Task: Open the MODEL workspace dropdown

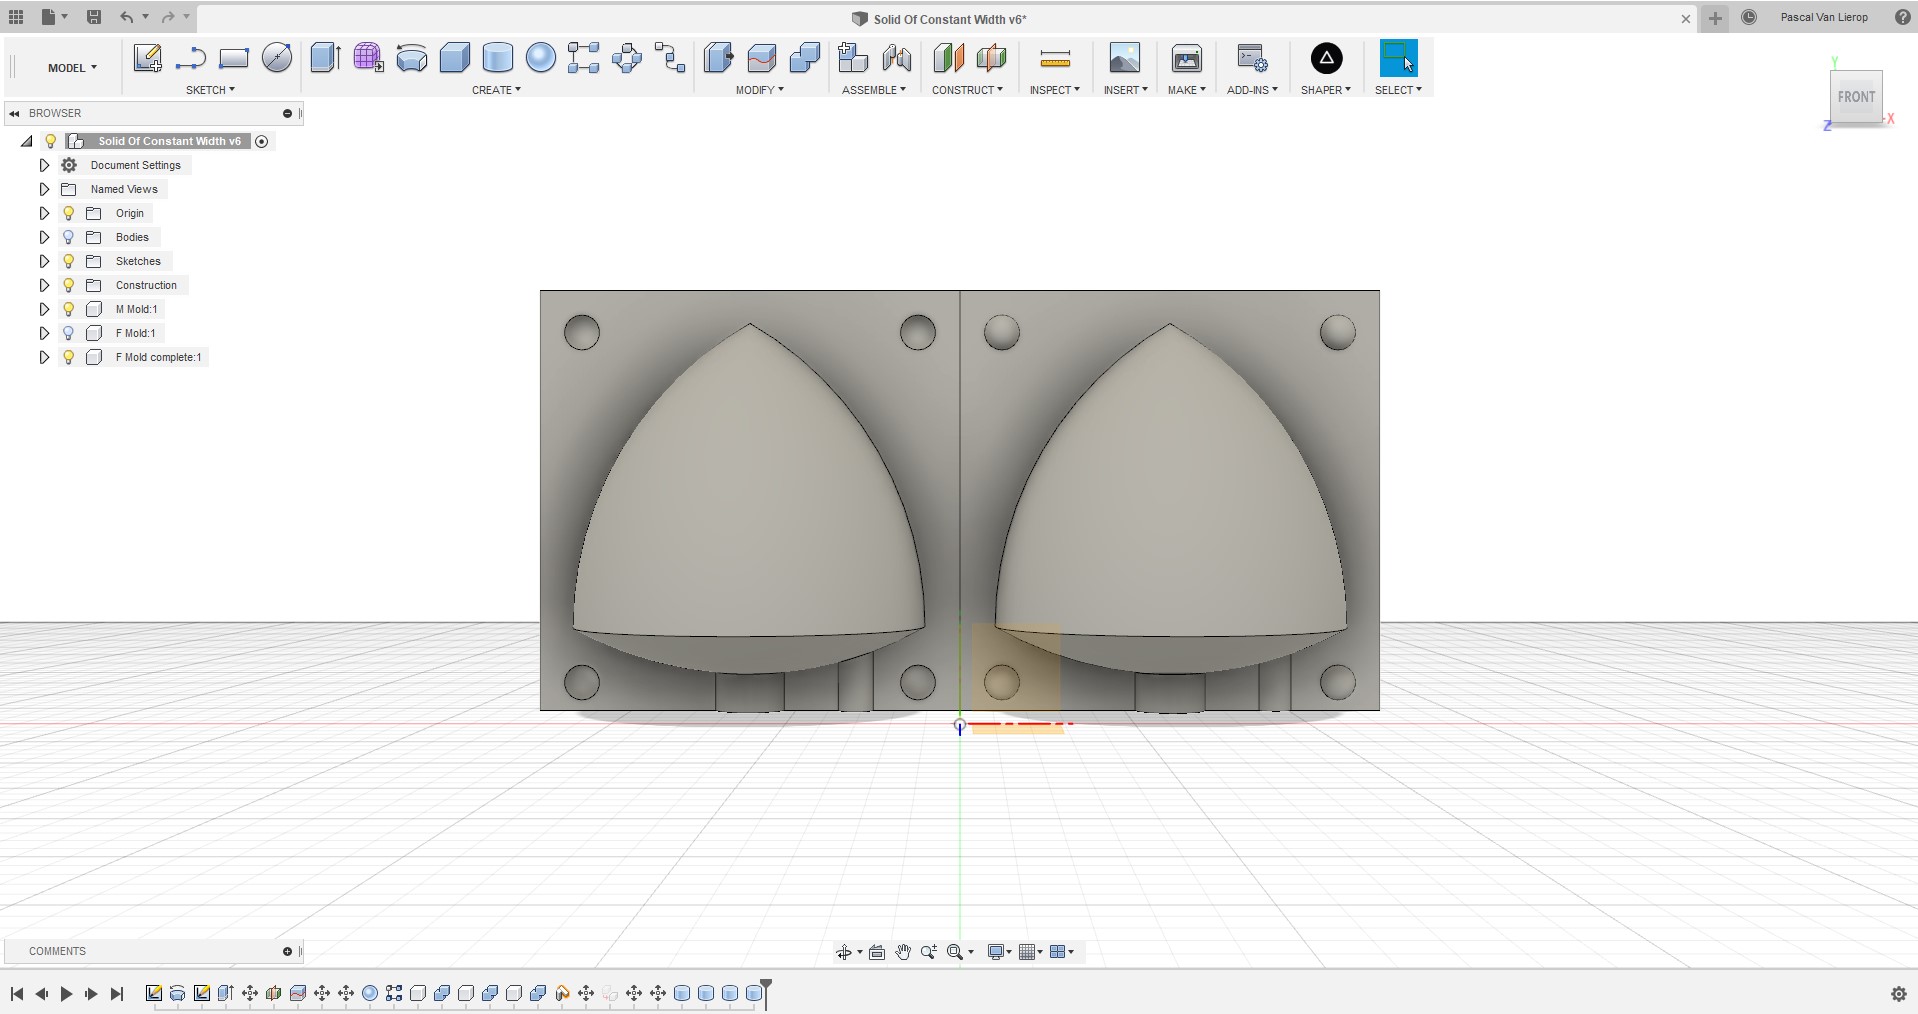Action: pos(72,68)
